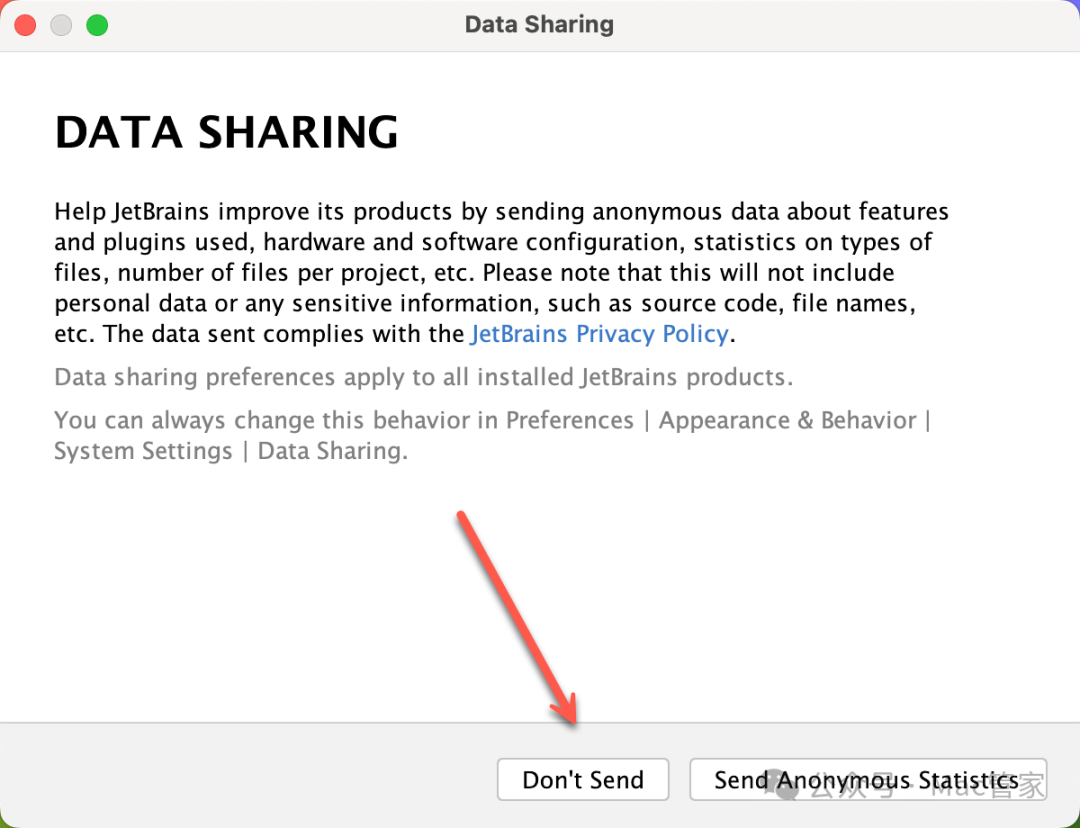The image size is (1080, 828).
Task: Click the Don't Send button
Action: pos(583,779)
